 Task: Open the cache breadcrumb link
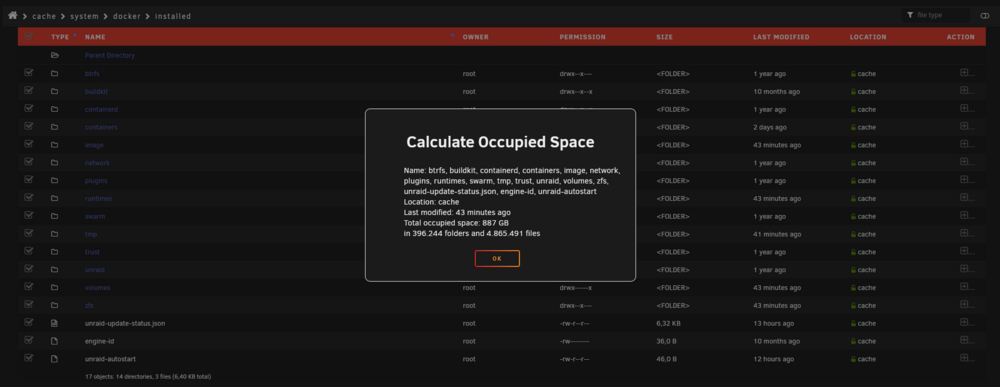click(45, 16)
